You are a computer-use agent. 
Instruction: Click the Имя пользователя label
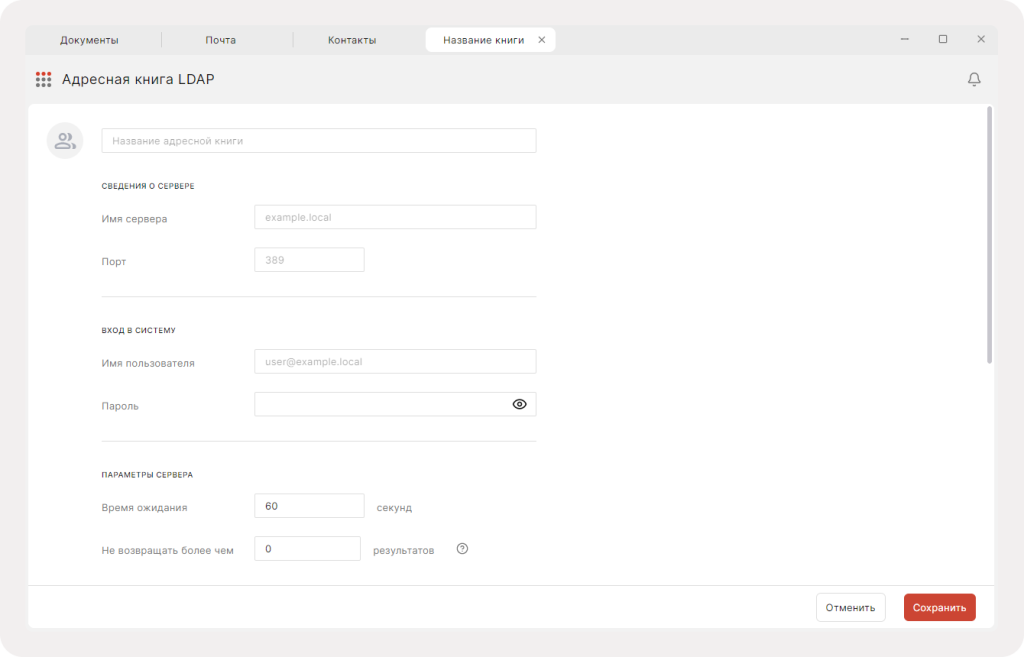click(x=148, y=363)
